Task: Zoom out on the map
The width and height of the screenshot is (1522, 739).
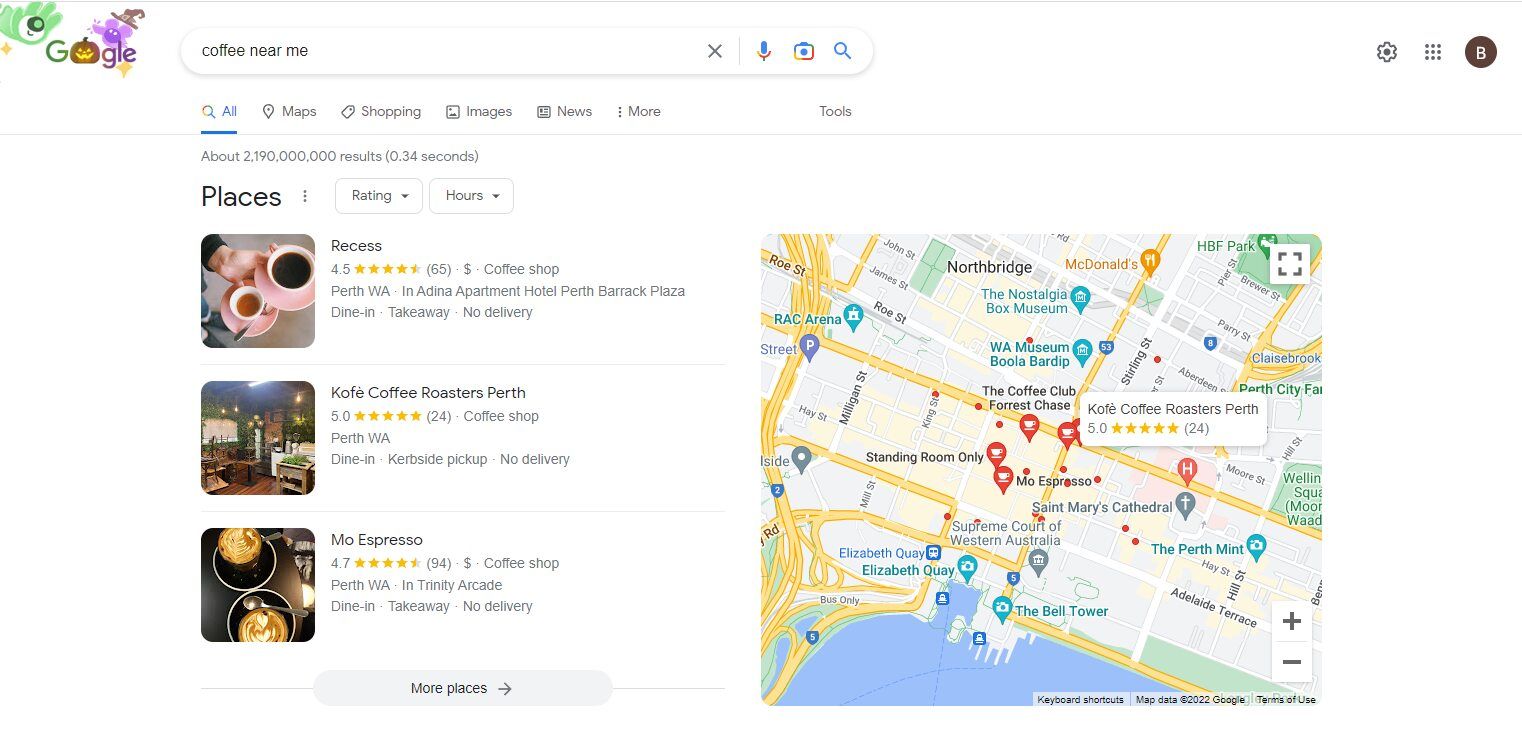Action: [x=1291, y=661]
